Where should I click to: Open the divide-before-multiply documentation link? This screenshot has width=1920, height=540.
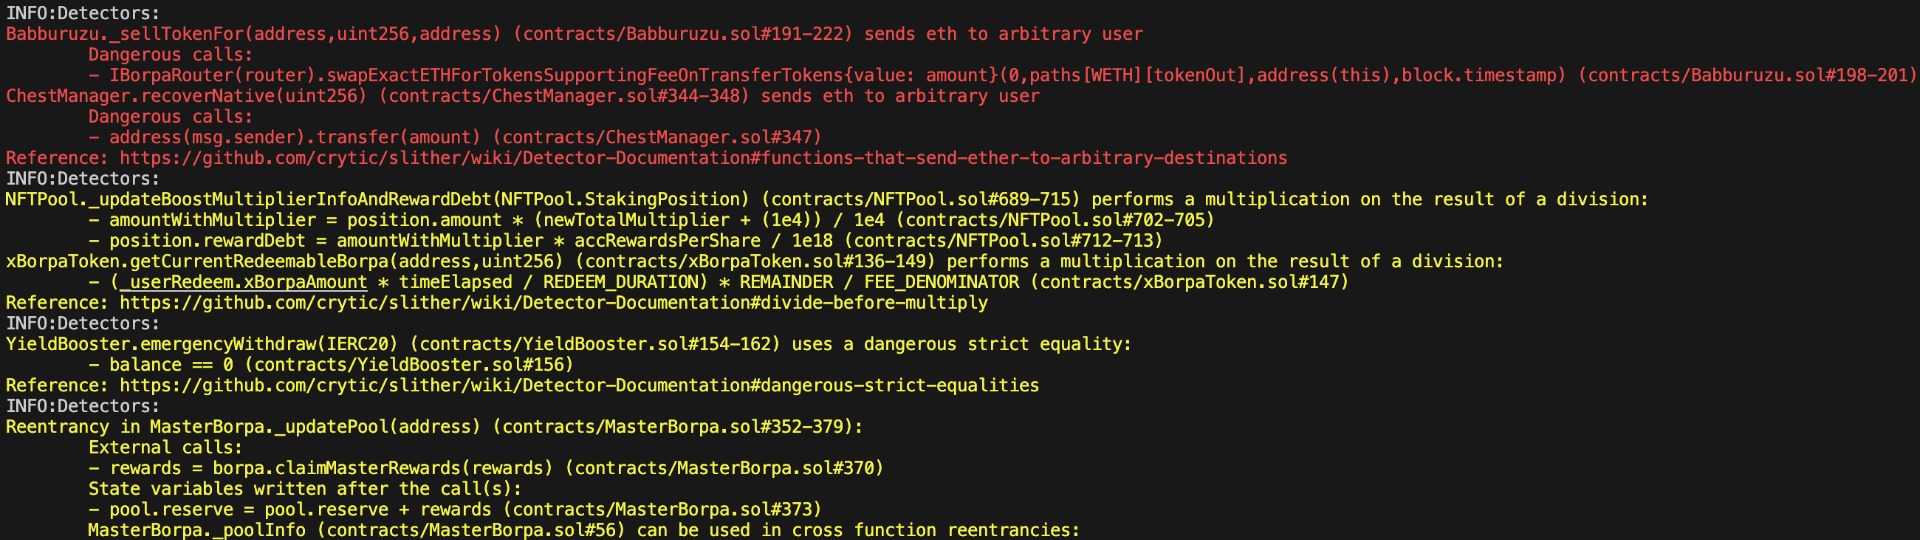(553, 302)
